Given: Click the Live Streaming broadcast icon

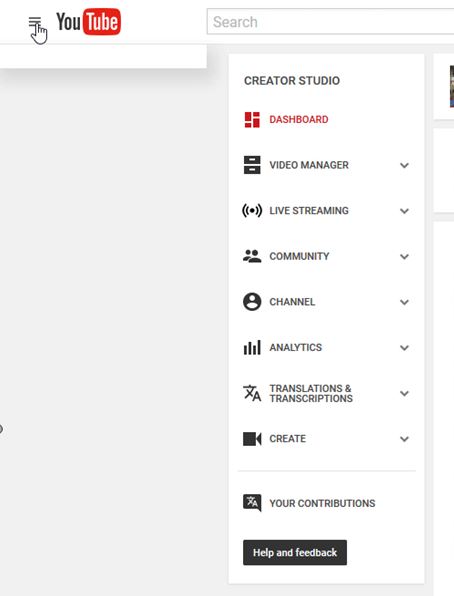Looking at the screenshot, I should pos(252,210).
